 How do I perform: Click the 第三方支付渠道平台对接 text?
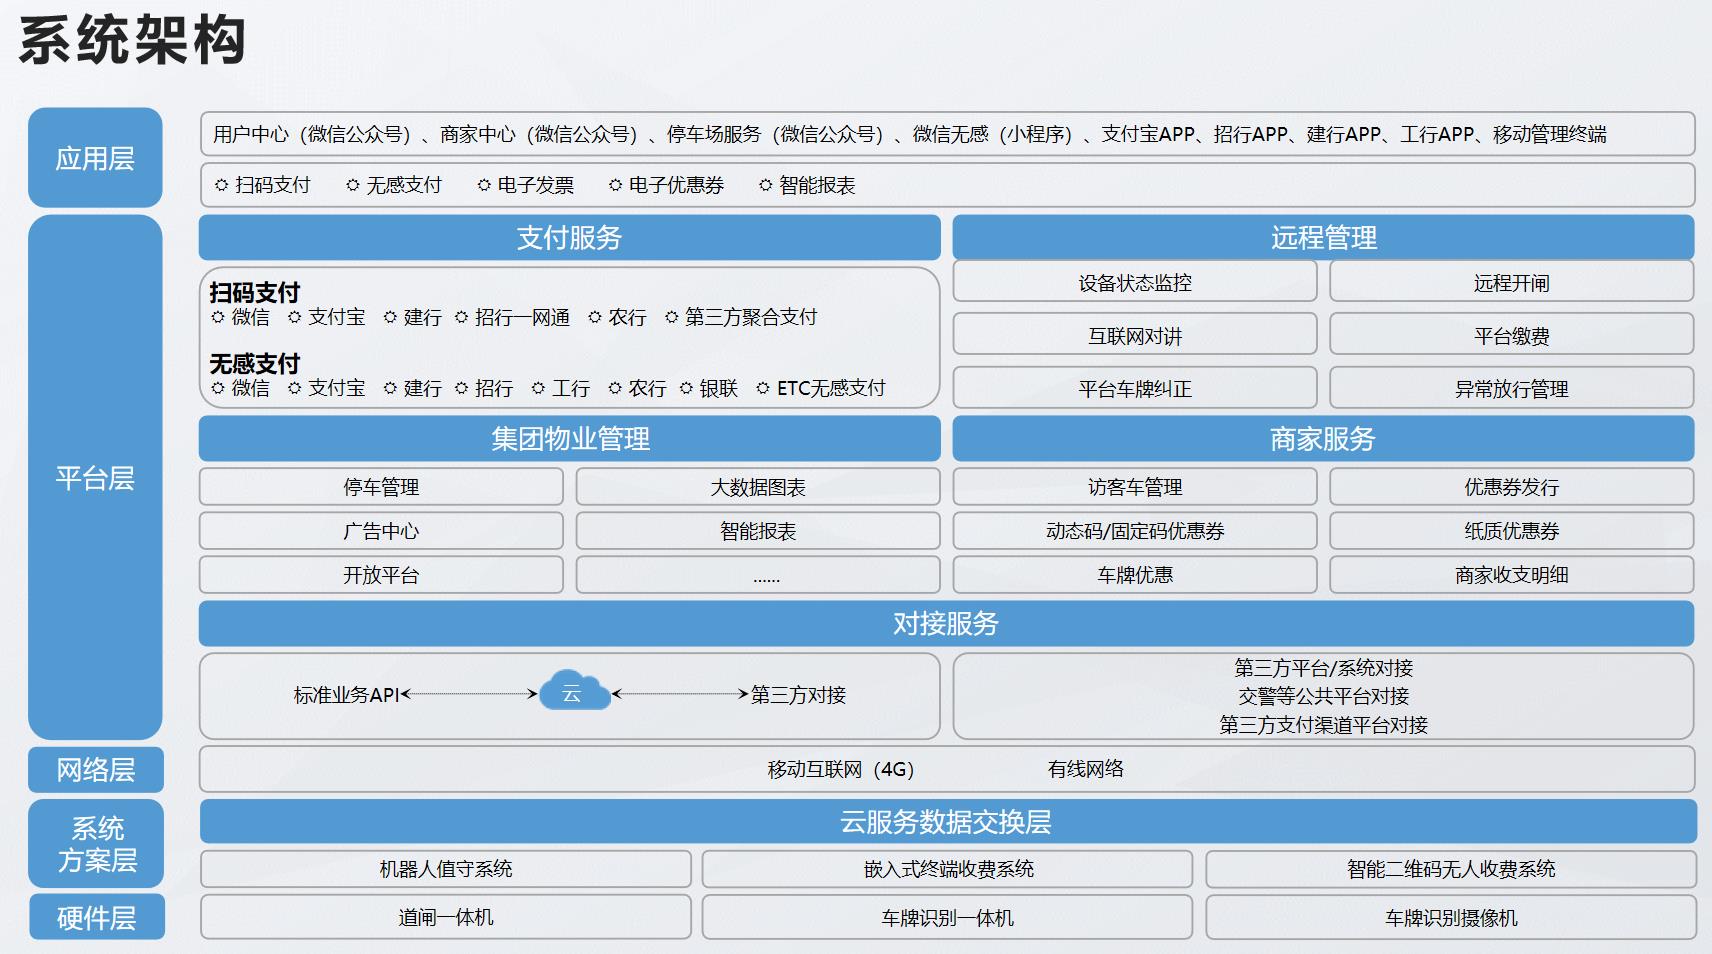pyautogui.click(x=1323, y=724)
